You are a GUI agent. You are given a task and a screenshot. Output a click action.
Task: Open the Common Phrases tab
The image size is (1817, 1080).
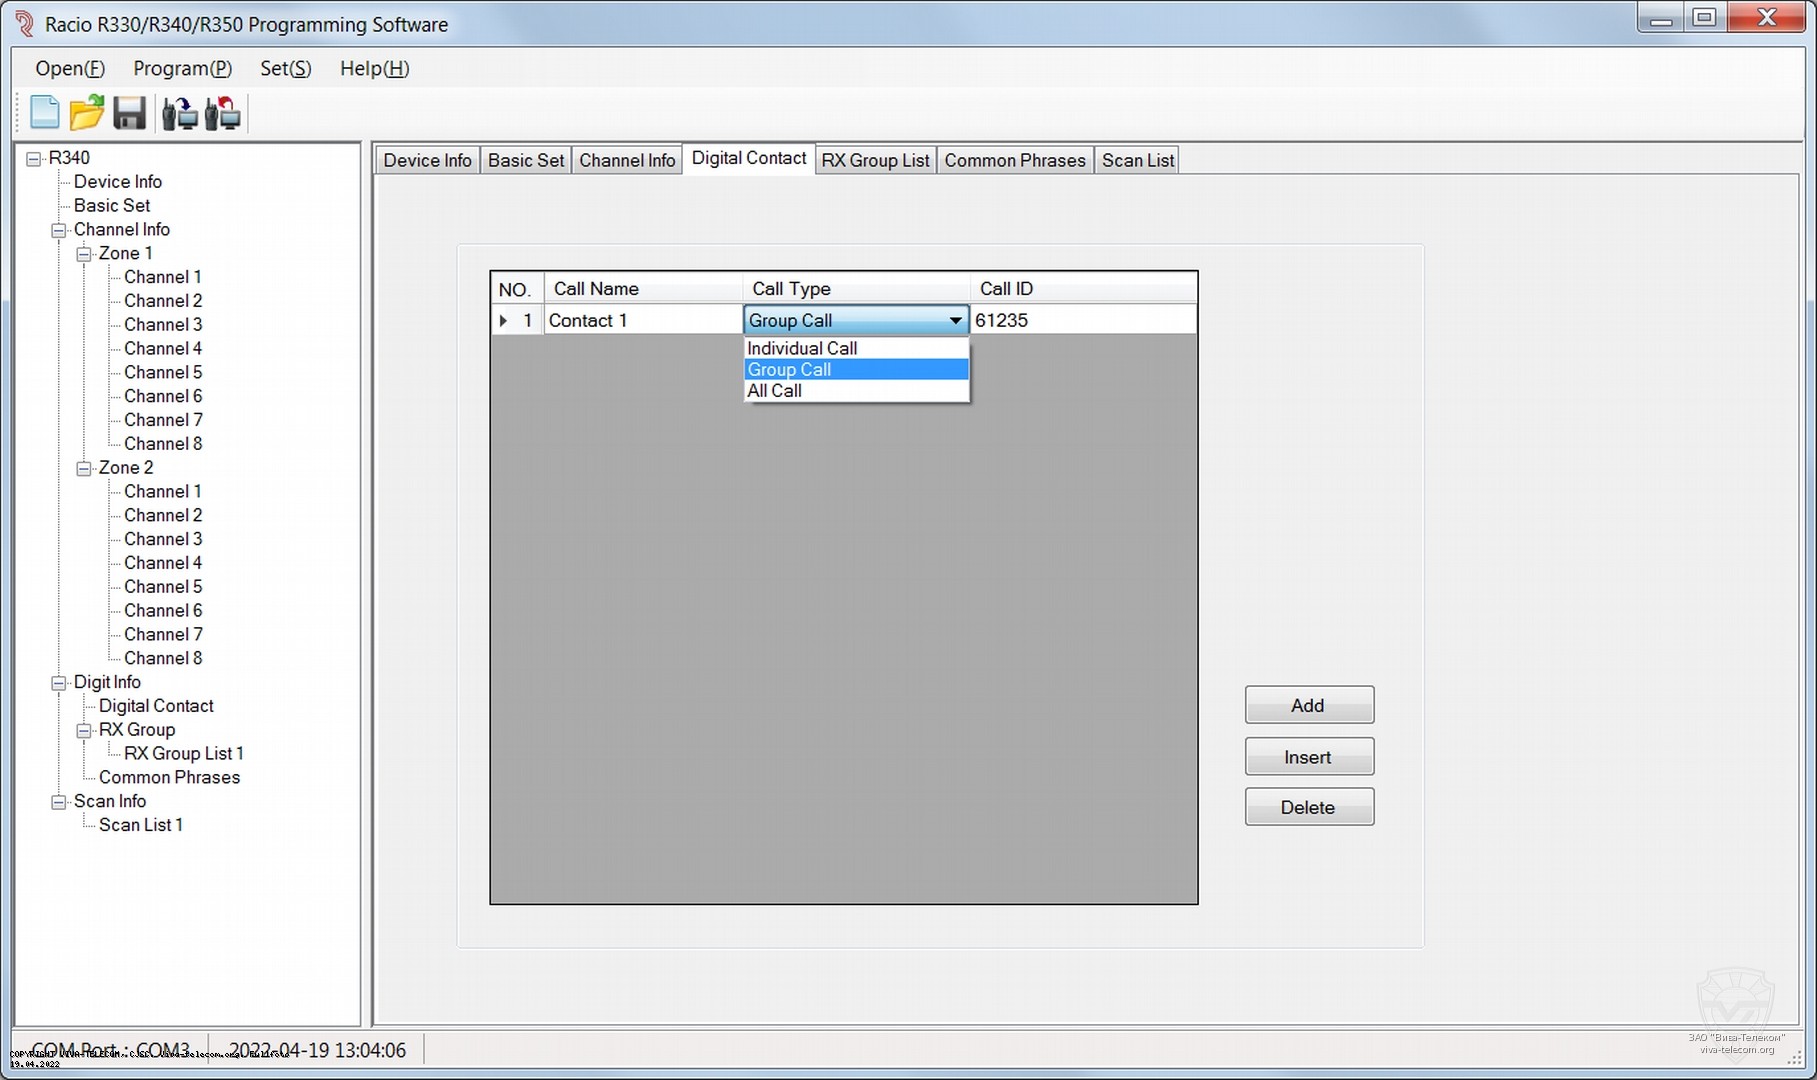[1014, 161]
